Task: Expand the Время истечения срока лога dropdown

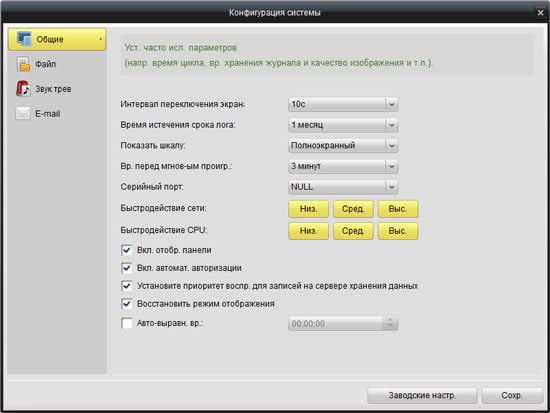Action: (343, 125)
